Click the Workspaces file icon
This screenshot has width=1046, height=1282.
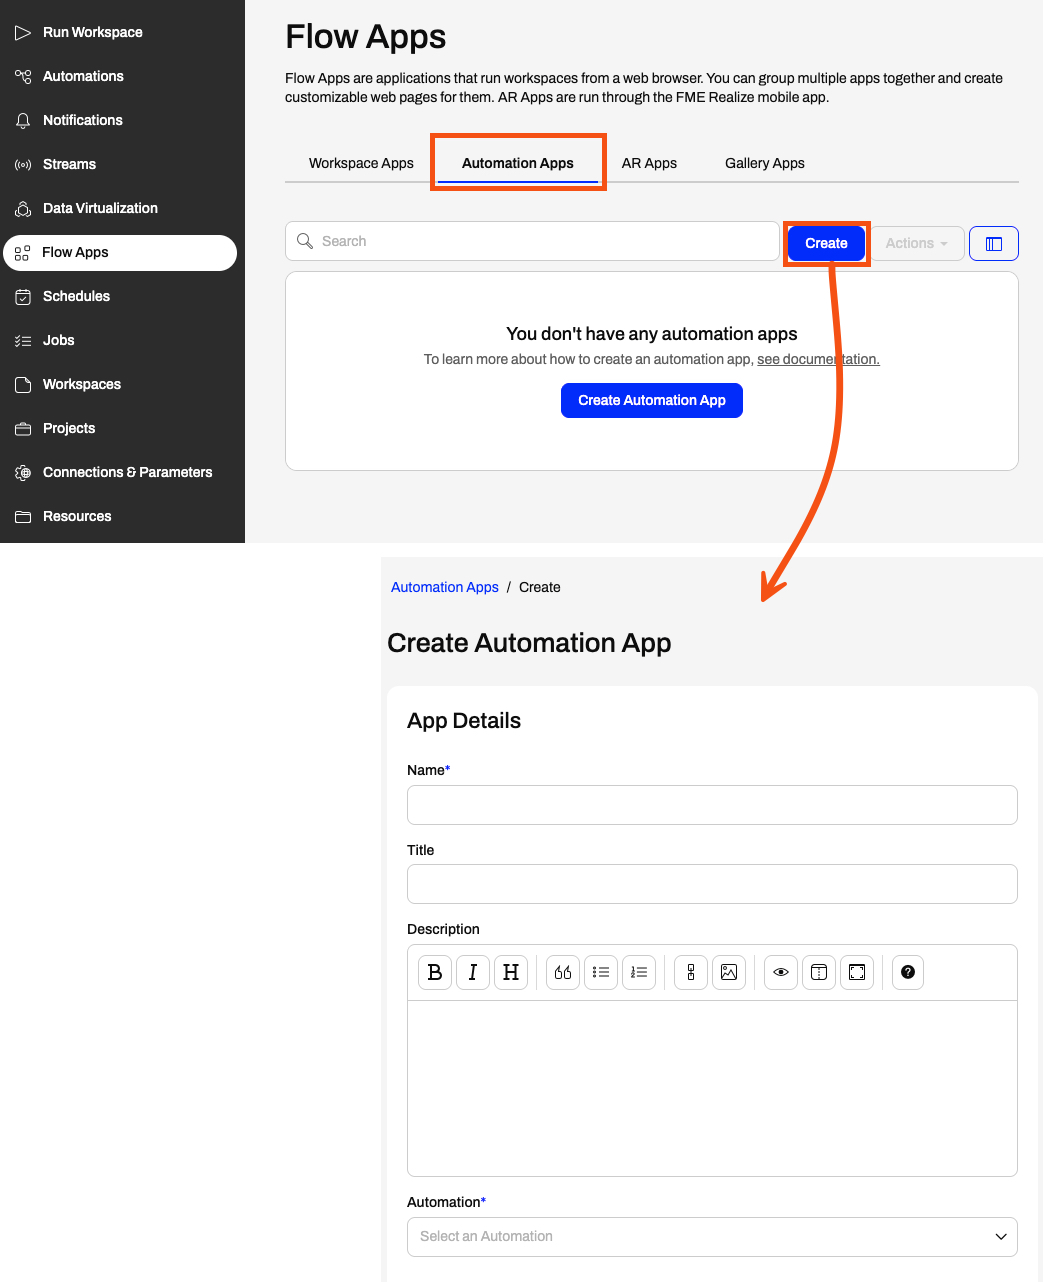pos(23,384)
